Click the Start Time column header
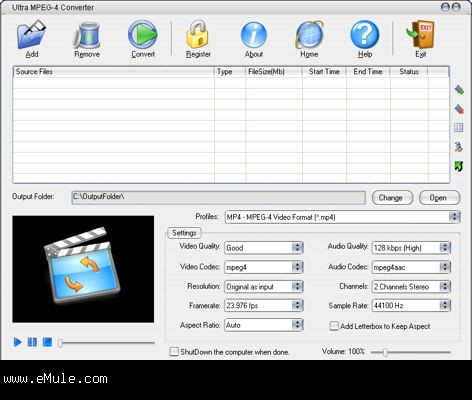The width and height of the screenshot is (472, 400). (324, 72)
